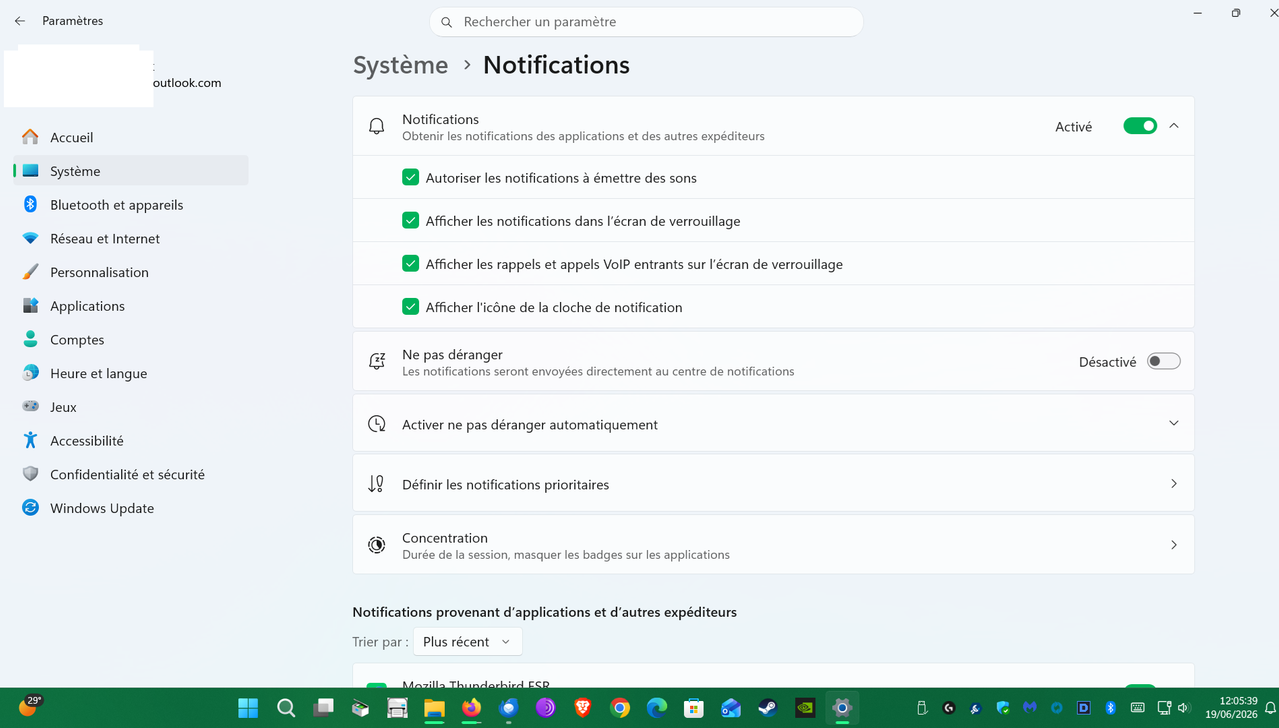Open Thunderbird from the taskbar

coord(508,708)
